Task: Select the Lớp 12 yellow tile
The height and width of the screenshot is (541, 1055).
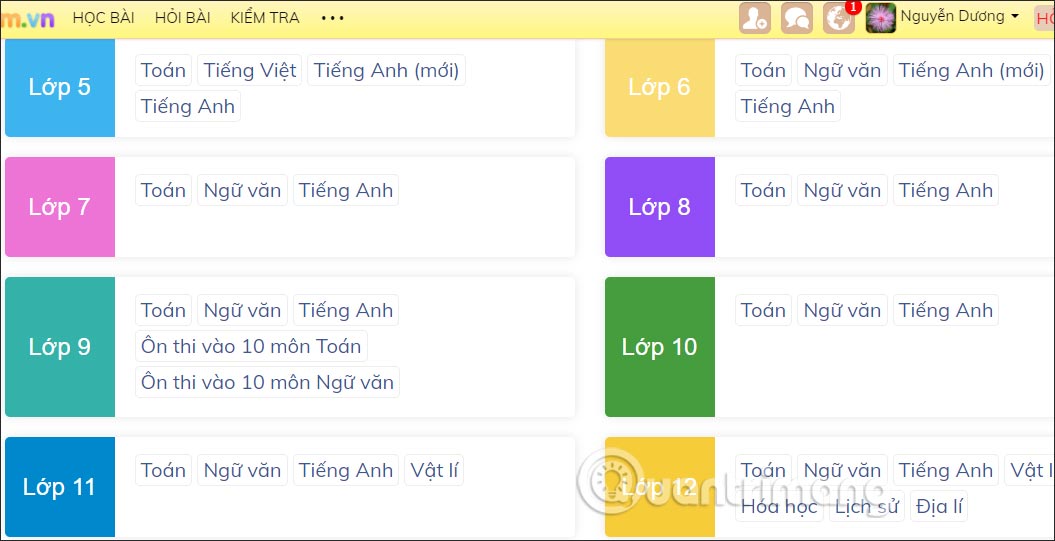Action: 659,486
